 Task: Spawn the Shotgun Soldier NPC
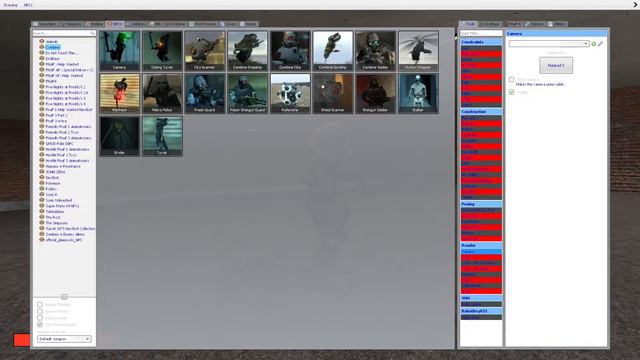click(375, 93)
